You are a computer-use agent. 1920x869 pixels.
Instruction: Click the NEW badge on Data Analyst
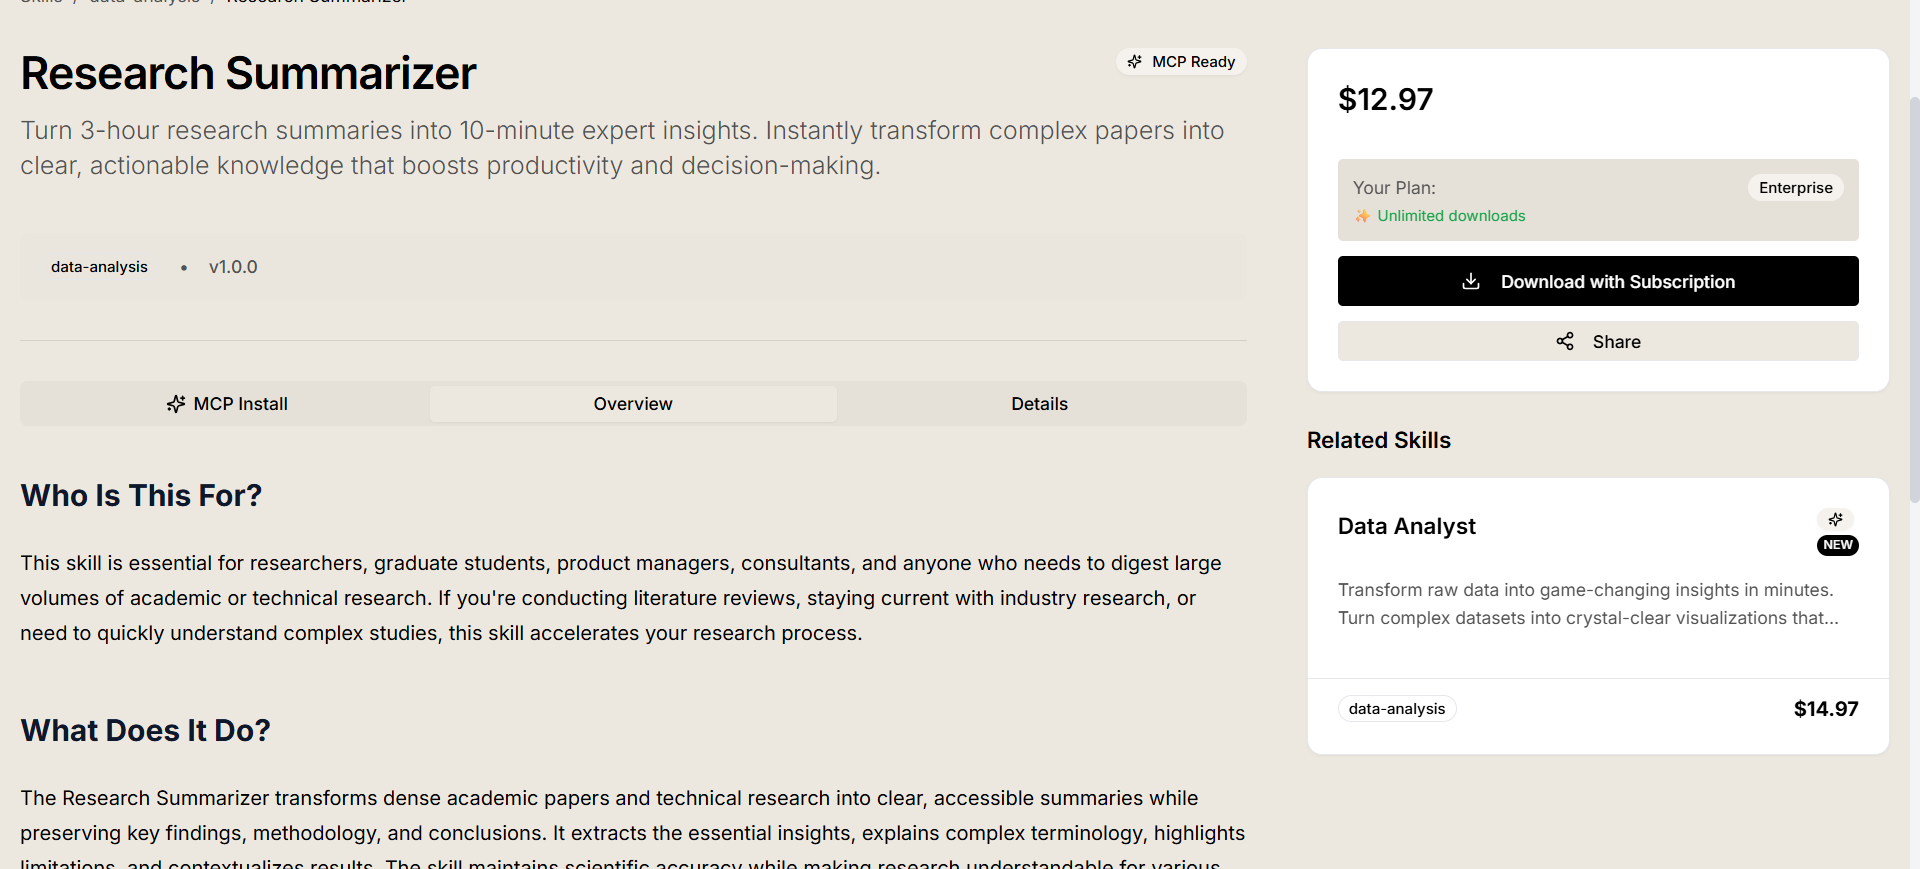[x=1837, y=545]
